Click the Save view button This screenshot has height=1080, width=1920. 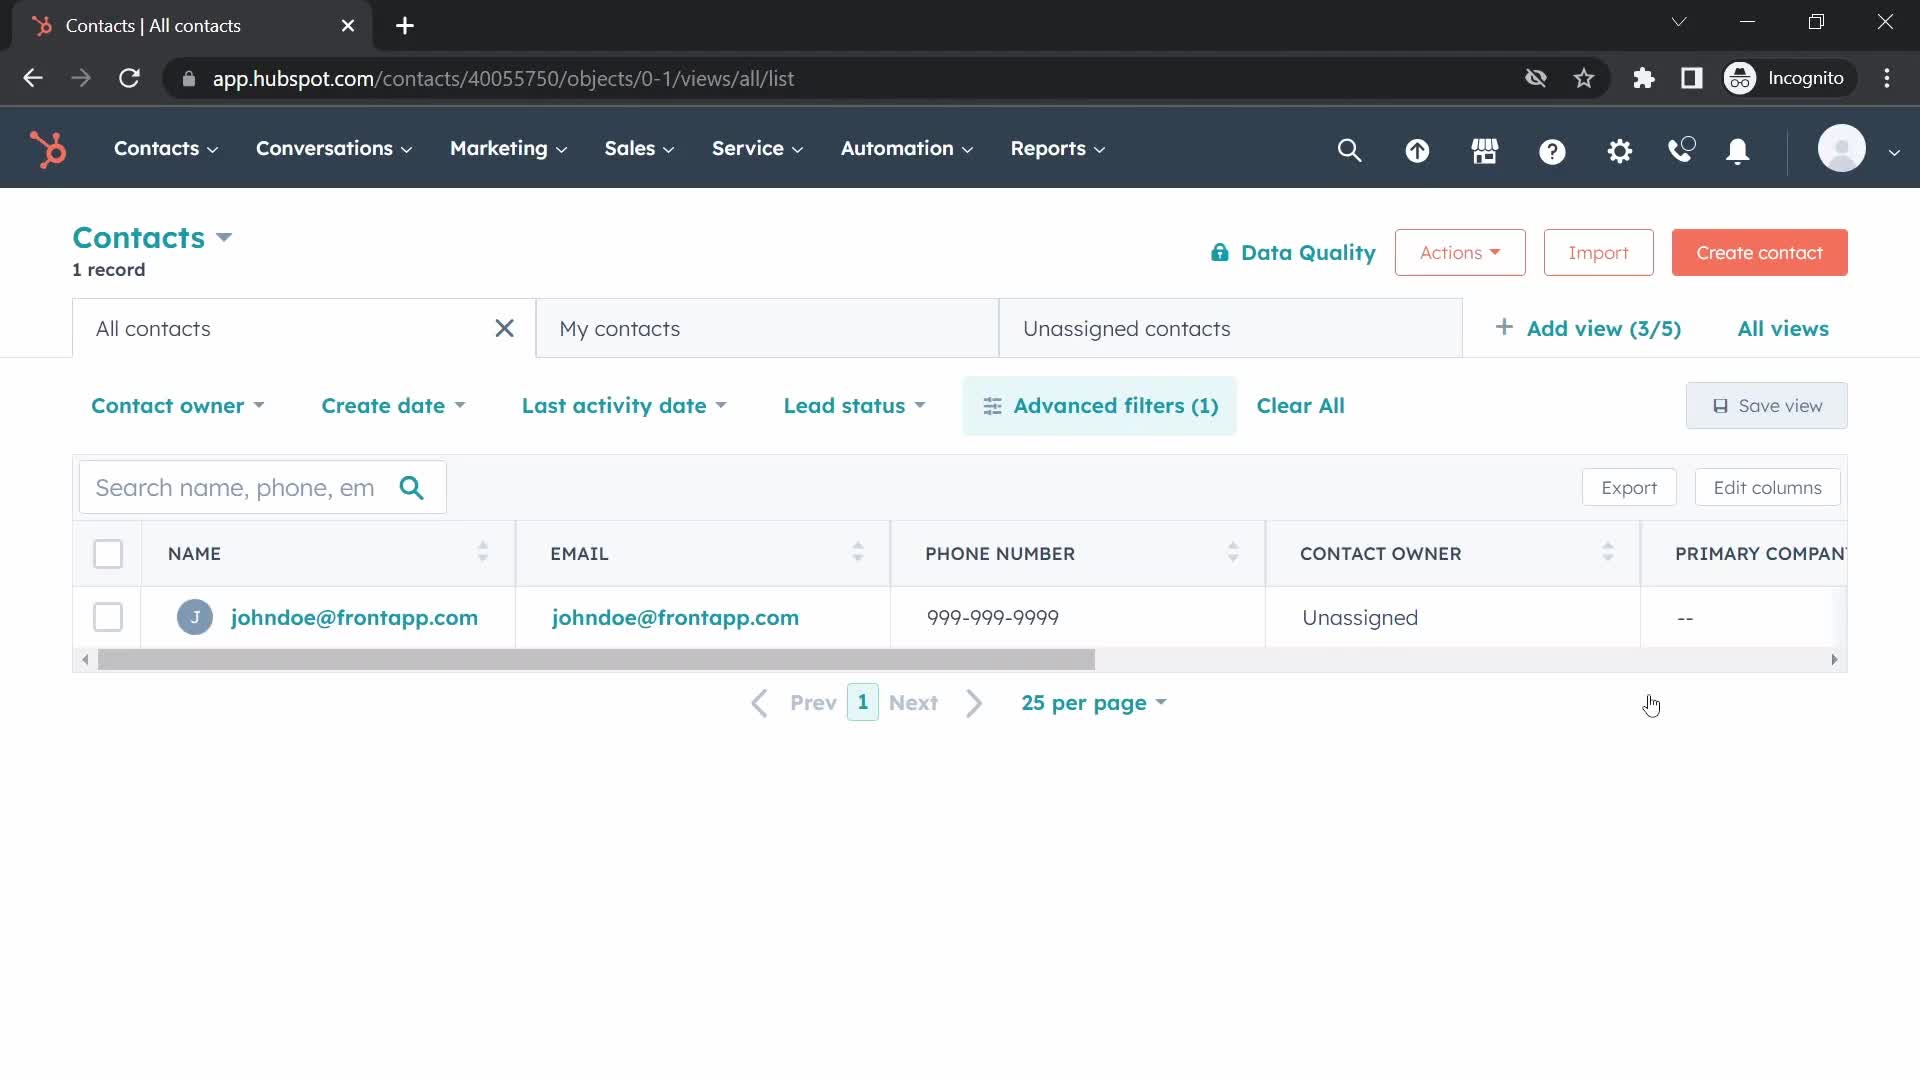tap(1767, 406)
